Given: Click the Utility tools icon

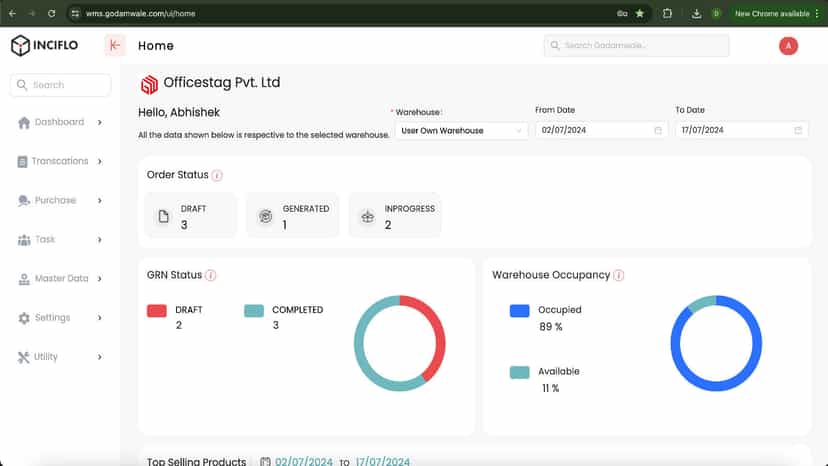Looking at the screenshot, I should pos(23,357).
